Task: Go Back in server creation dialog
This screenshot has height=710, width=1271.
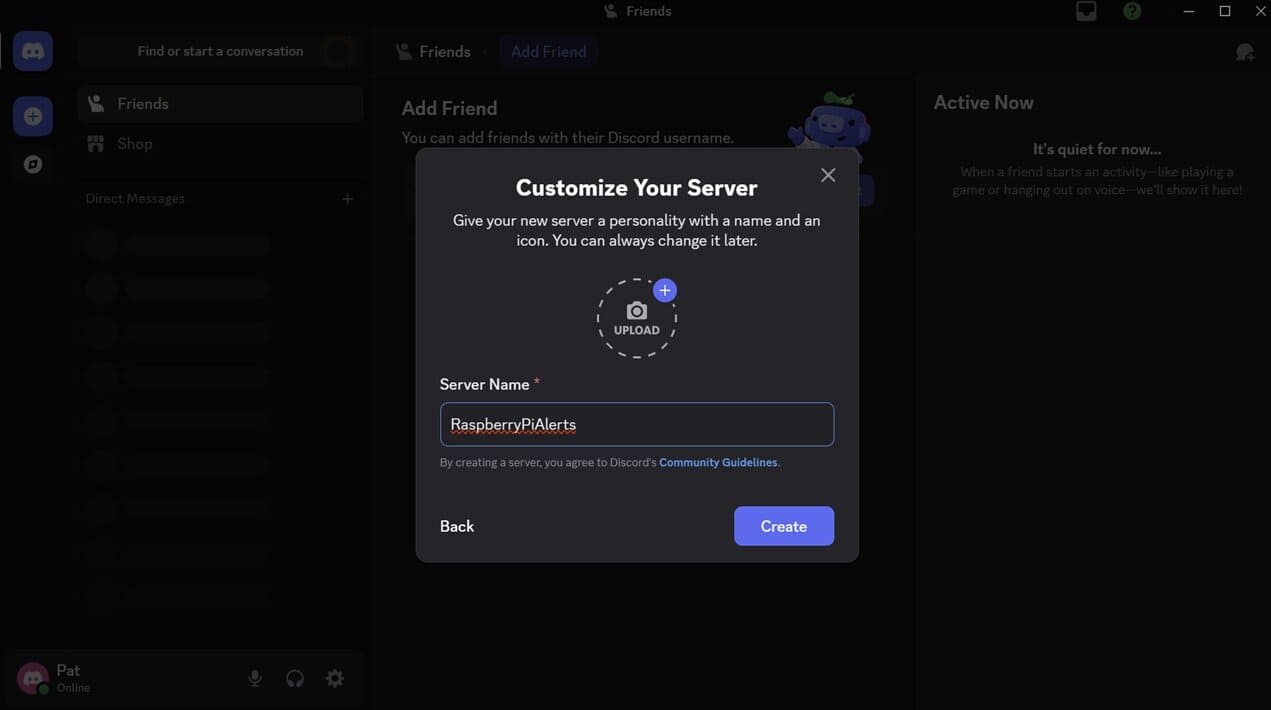Action: 457,526
